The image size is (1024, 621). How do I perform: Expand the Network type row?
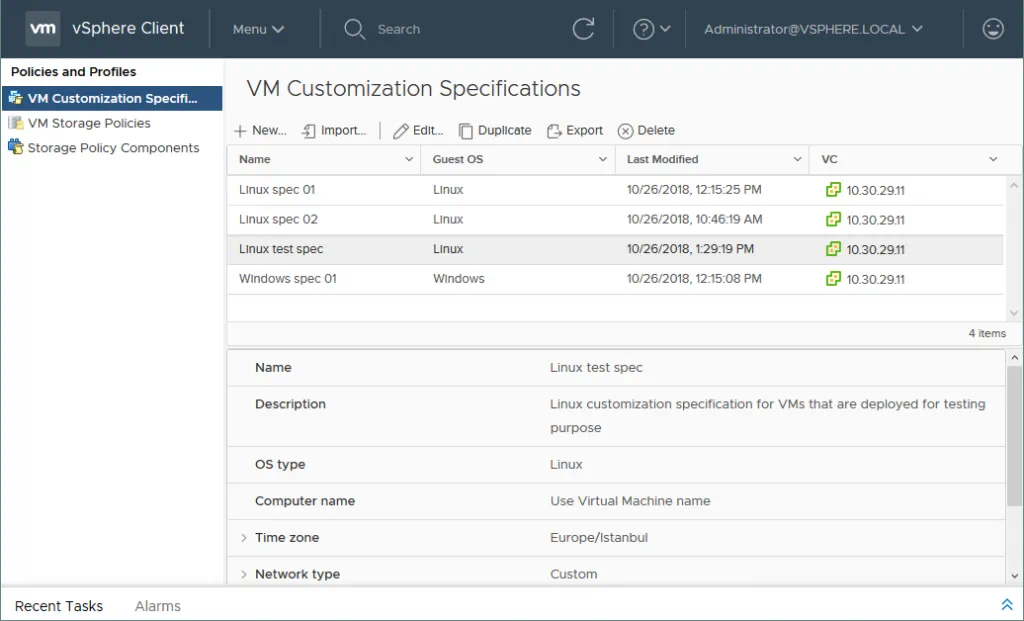click(243, 574)
